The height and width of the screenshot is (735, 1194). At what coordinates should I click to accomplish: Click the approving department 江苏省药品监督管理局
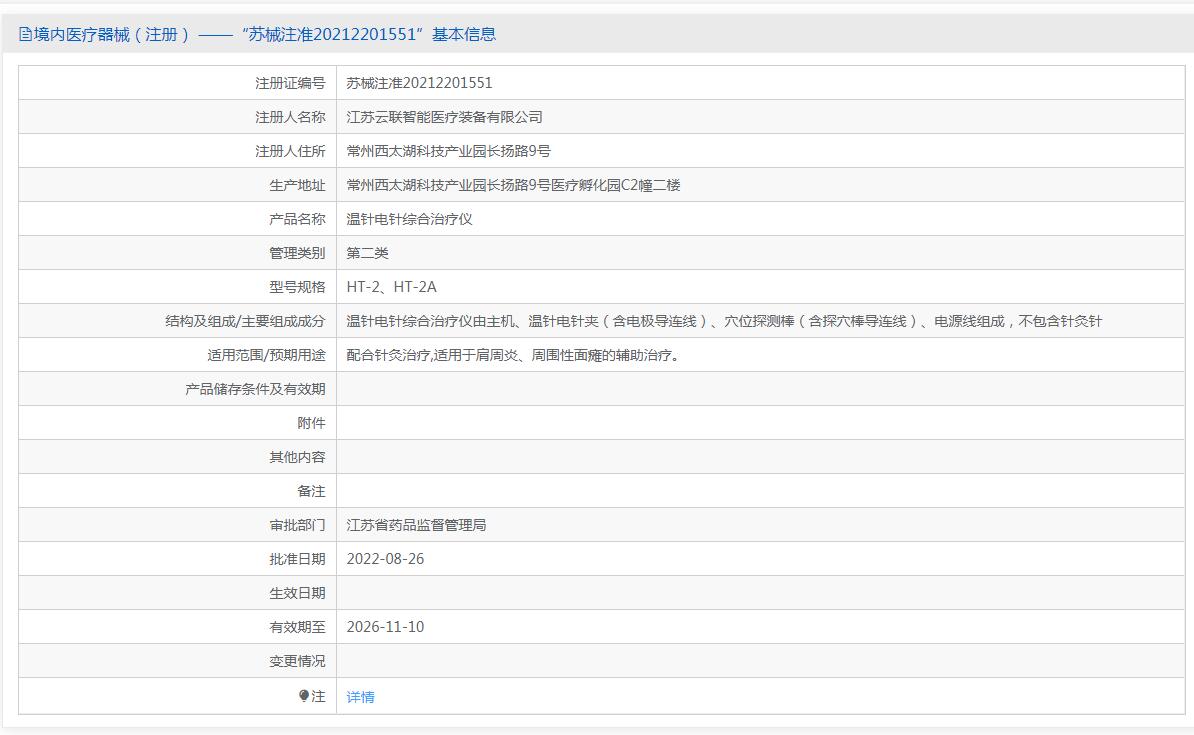416,525
